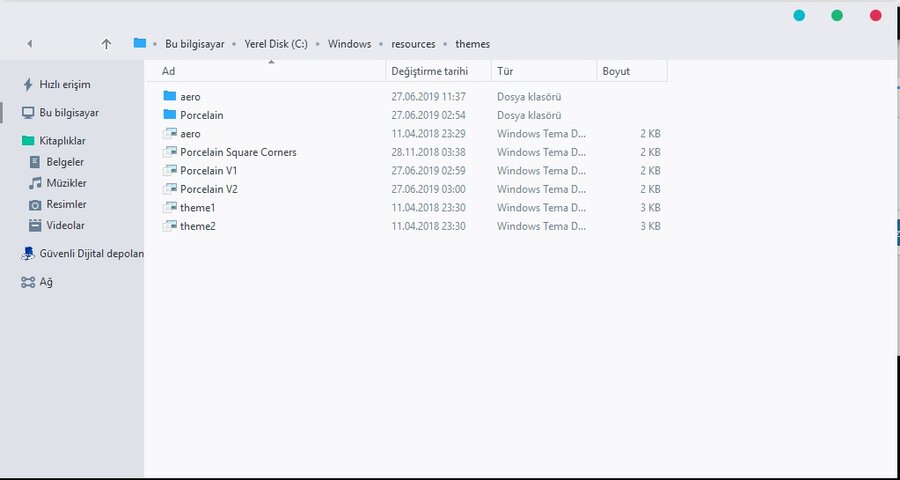900x480 pixels.
Task: Select the Porcelain V2 file name
Action: (x=209, y=189)
